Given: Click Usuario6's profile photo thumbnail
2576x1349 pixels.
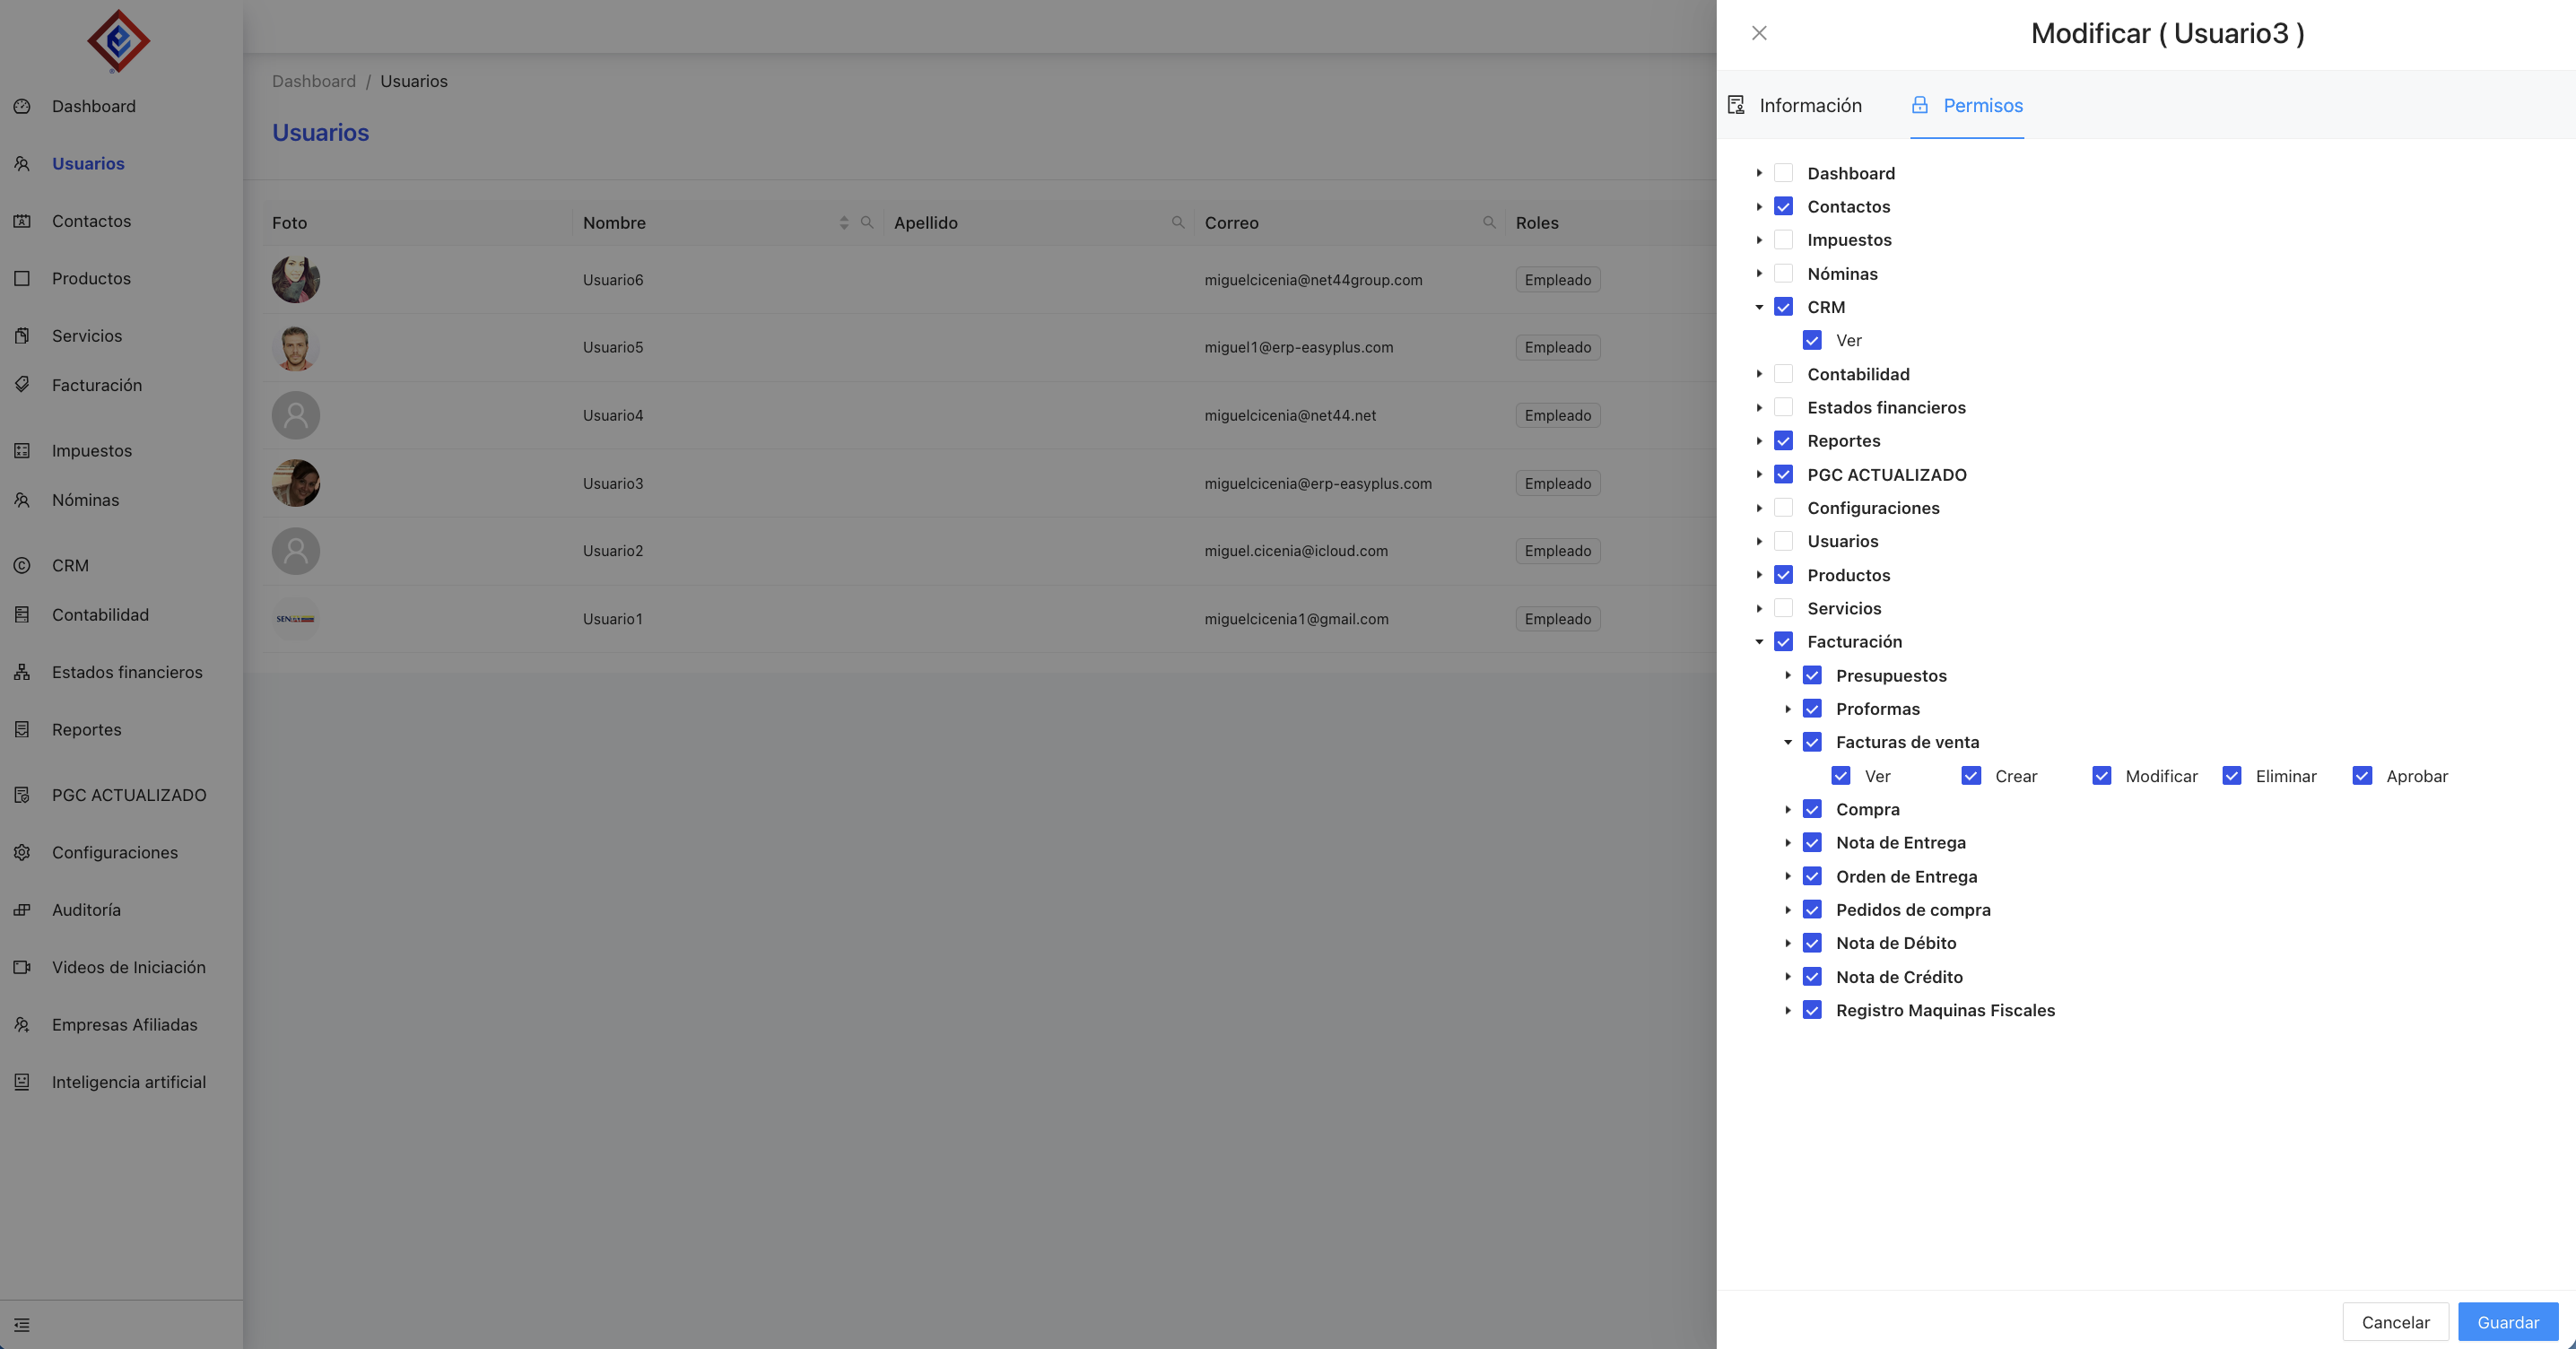Looking at the screenshot, I should [296, 279].
